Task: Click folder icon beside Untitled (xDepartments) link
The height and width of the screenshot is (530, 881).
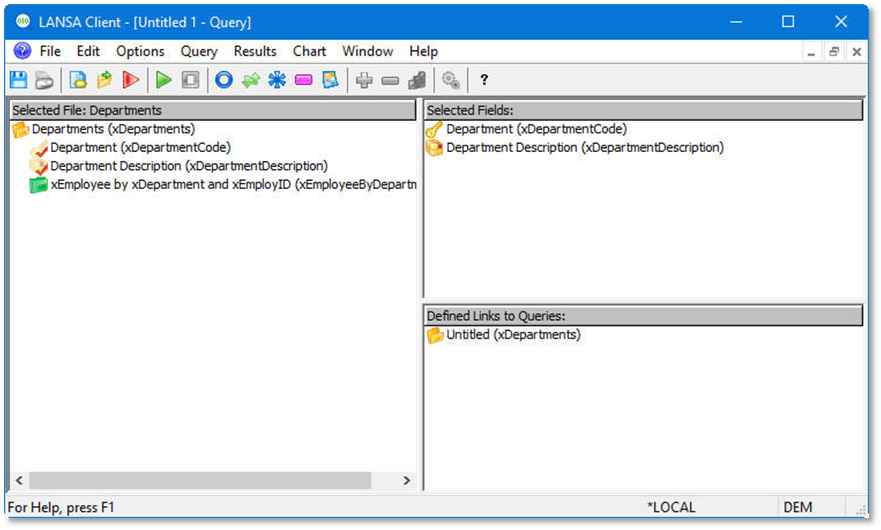Action: (x=435, y=335)
